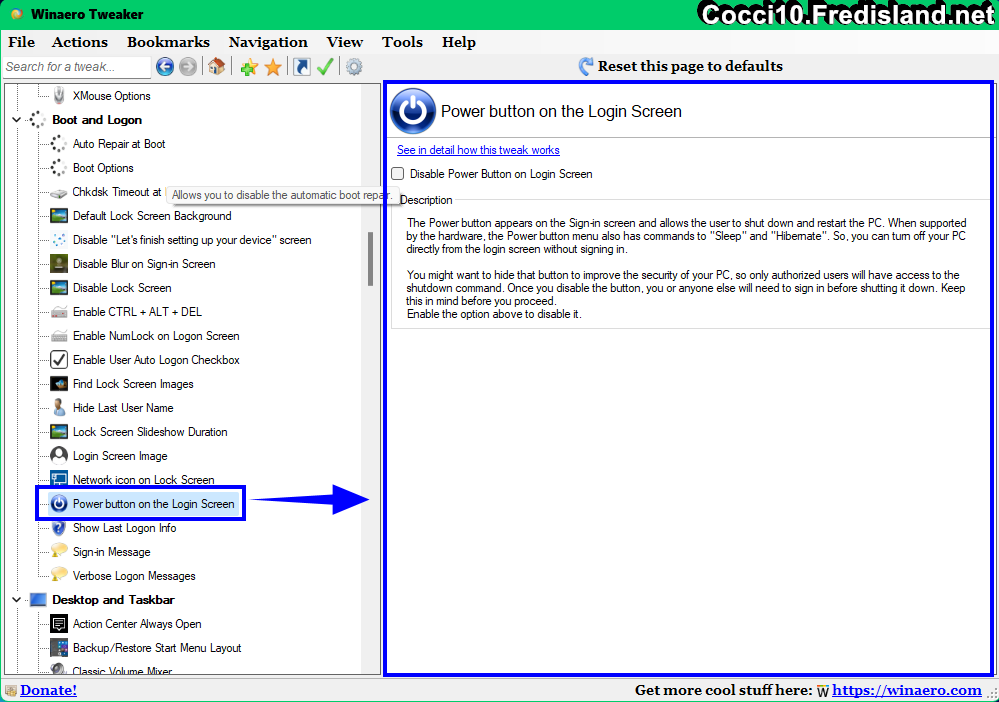This screenshot has width=999, height=702.
Task: Click the Action Center Always Open icon
Action: [x=59, y=624]
